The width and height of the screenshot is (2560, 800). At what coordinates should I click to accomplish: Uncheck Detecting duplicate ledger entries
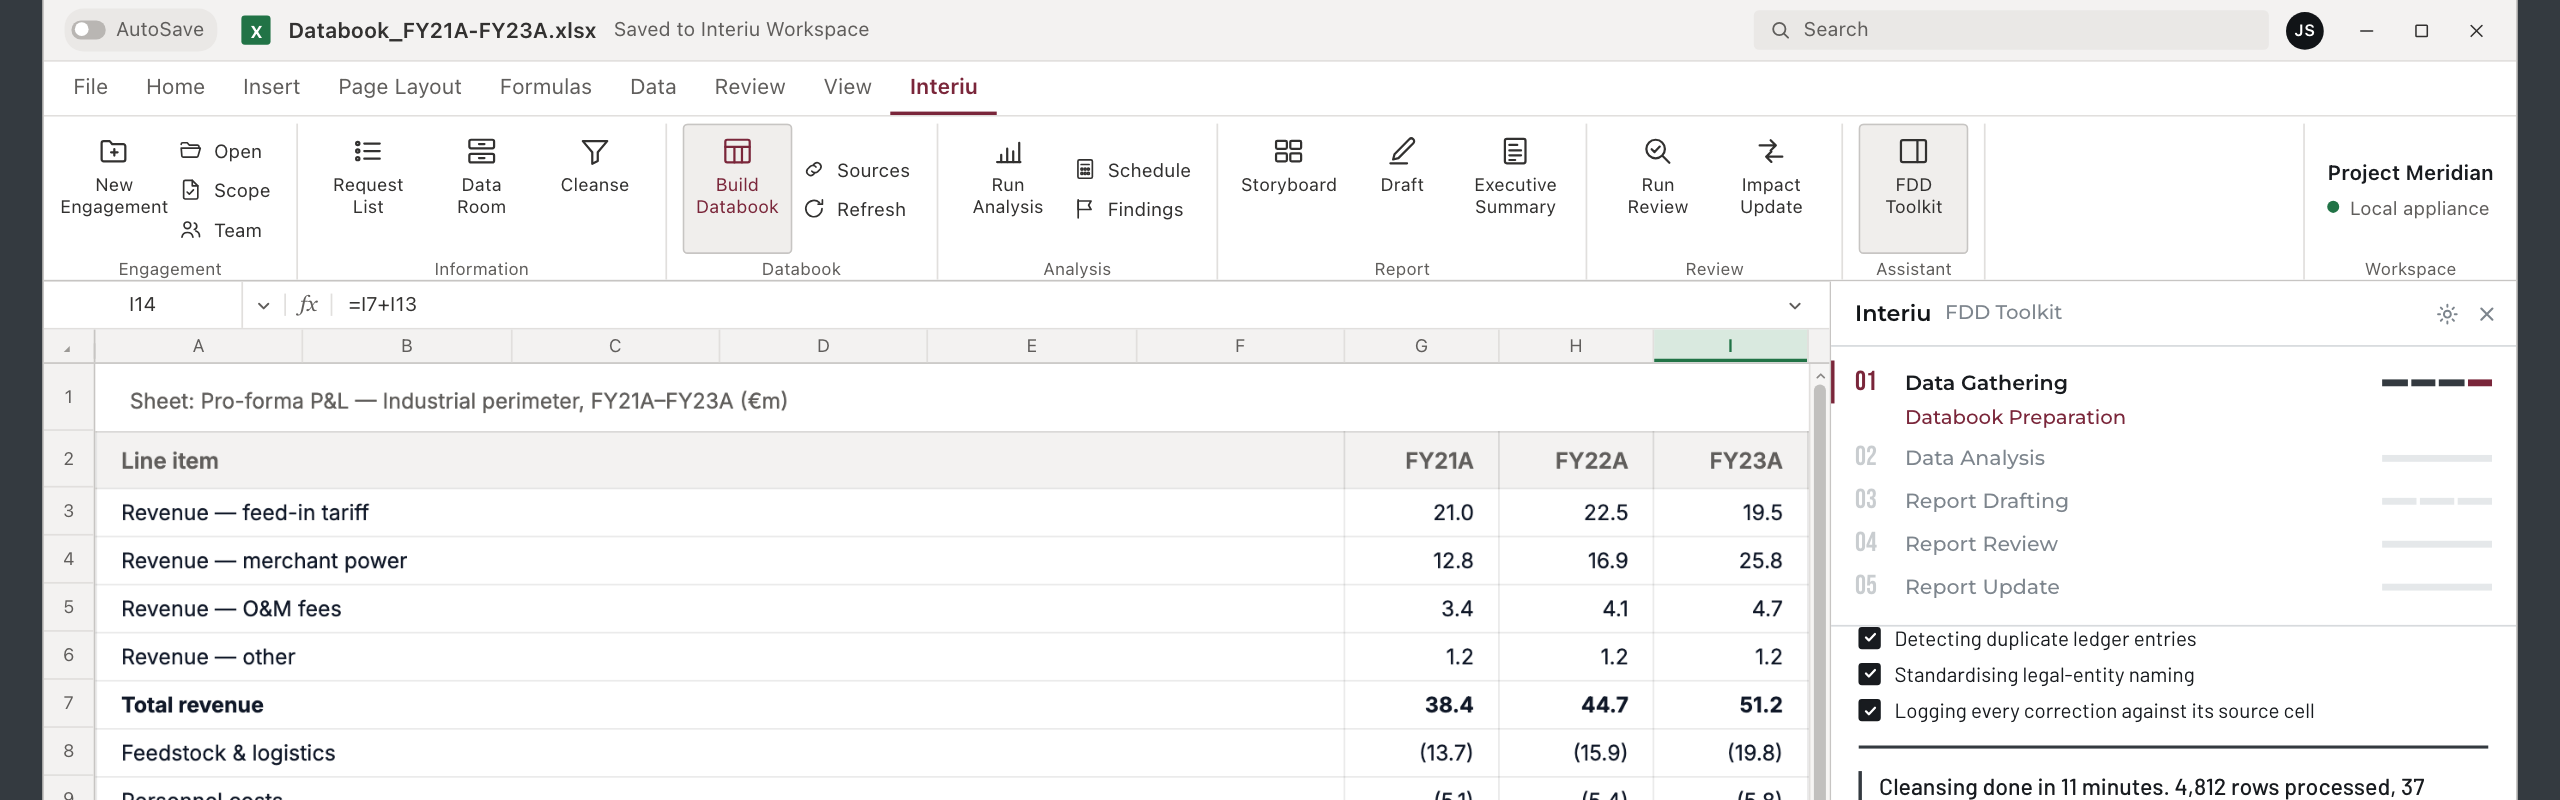pos(1868,638)
